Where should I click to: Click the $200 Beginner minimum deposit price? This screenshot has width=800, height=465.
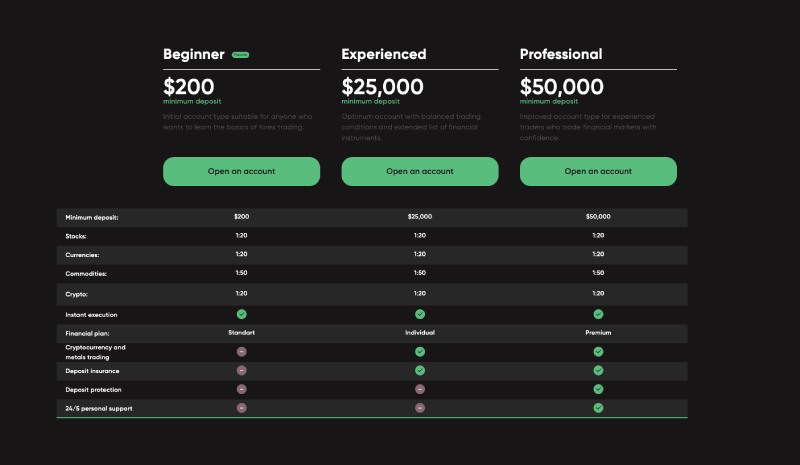pyautogui.click(x=189, y=87)
